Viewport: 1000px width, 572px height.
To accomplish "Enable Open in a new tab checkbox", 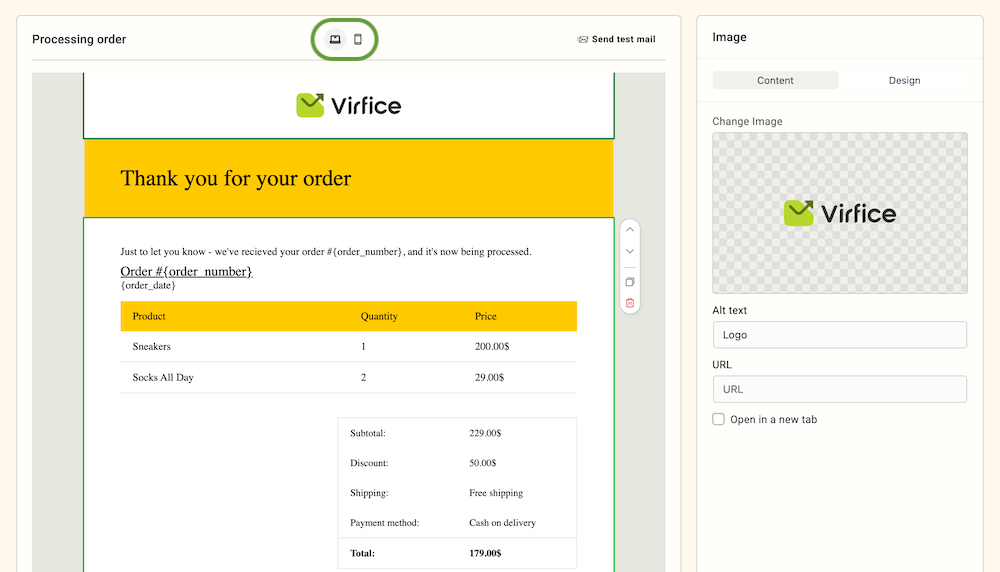I will coord(718,419).
